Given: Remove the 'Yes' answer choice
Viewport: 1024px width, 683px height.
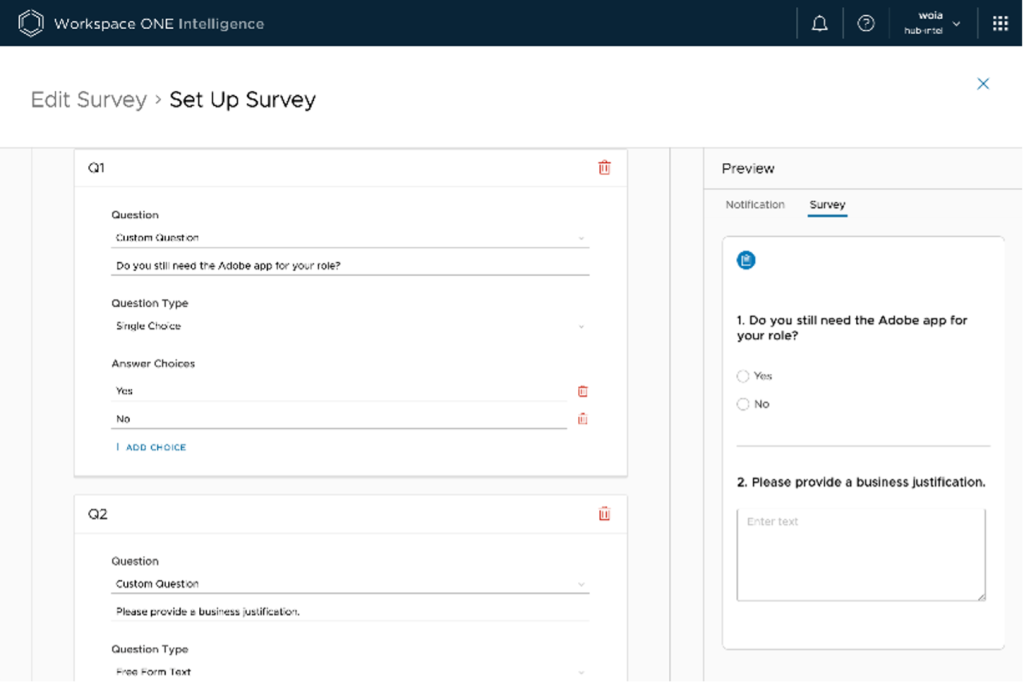Looking at the screenshot, I should point(582,391).
